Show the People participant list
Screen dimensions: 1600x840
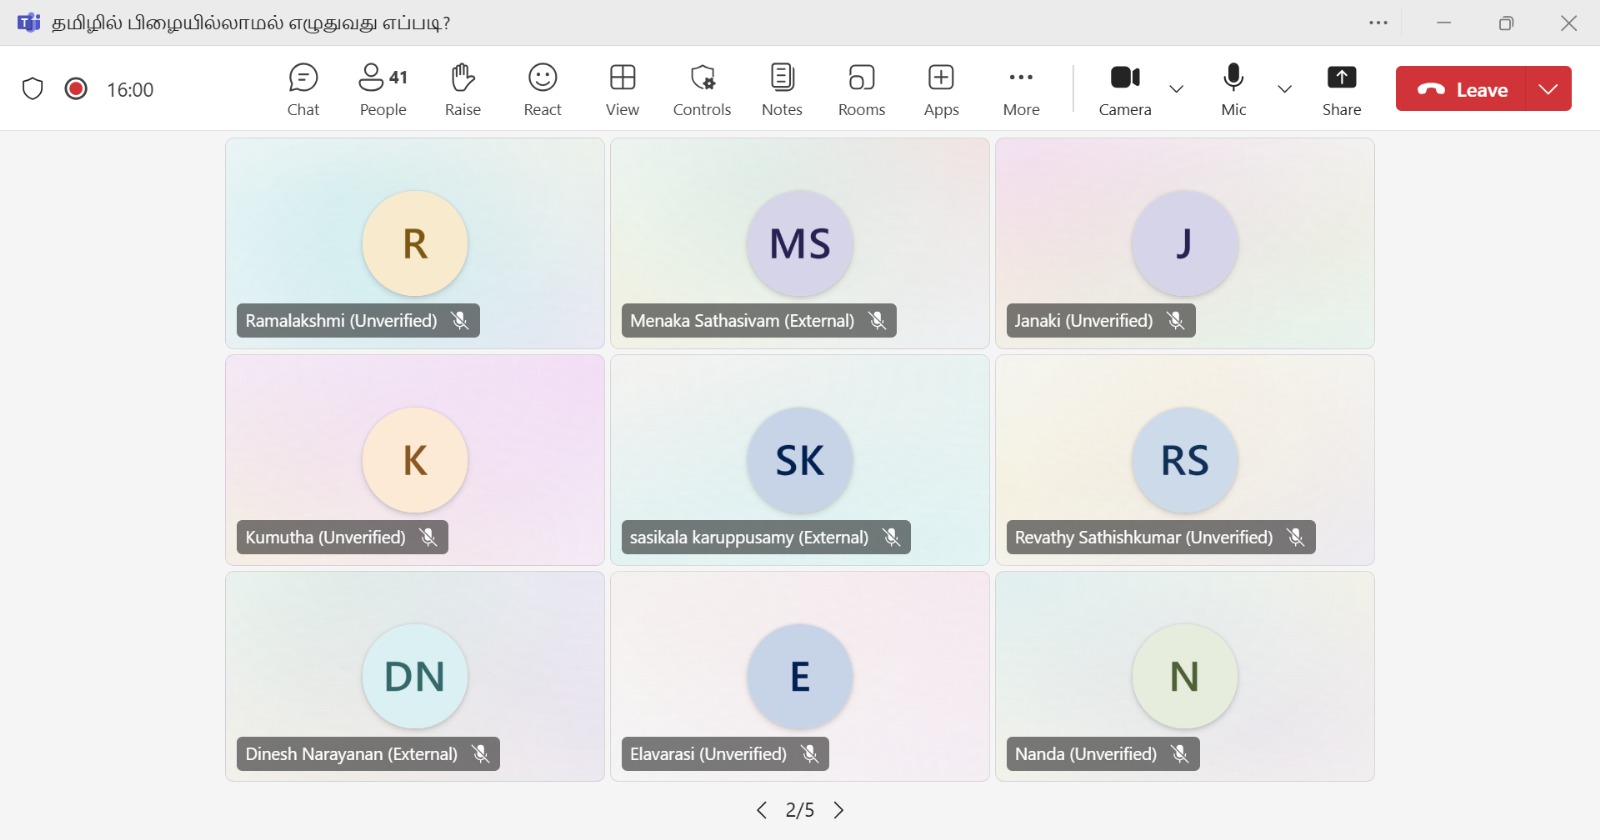383,89
